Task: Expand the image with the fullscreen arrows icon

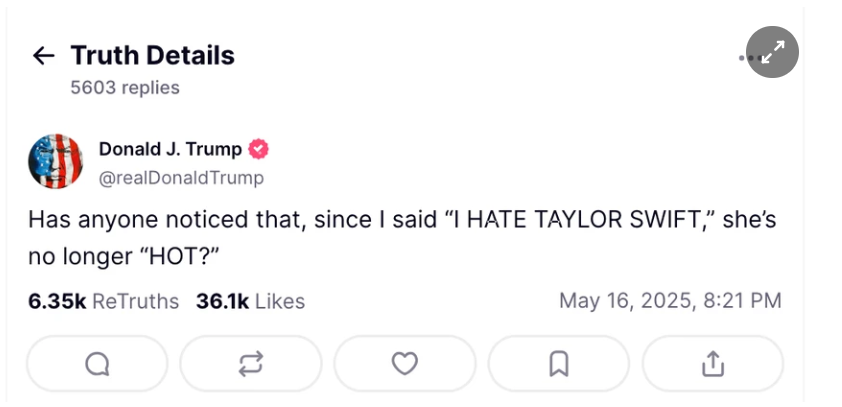Action: click(x=773, y=52)
